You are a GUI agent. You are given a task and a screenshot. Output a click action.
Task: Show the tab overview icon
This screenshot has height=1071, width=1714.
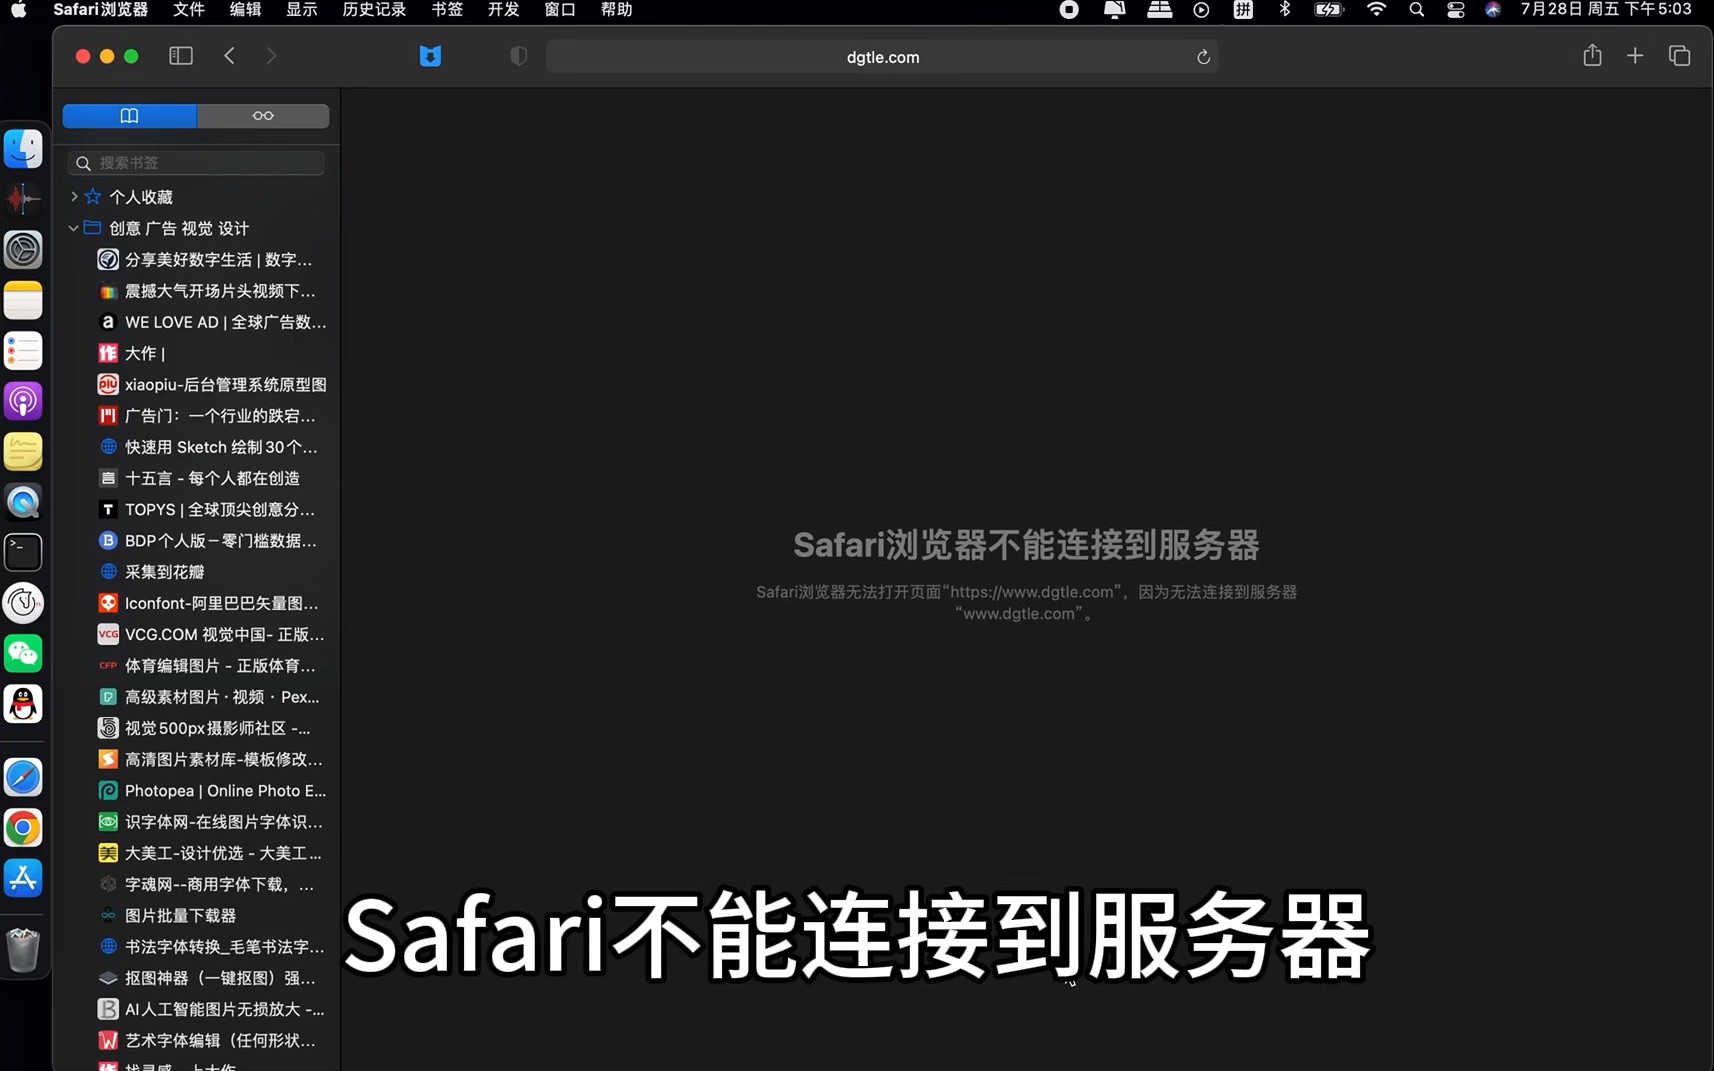(1679, 56)
